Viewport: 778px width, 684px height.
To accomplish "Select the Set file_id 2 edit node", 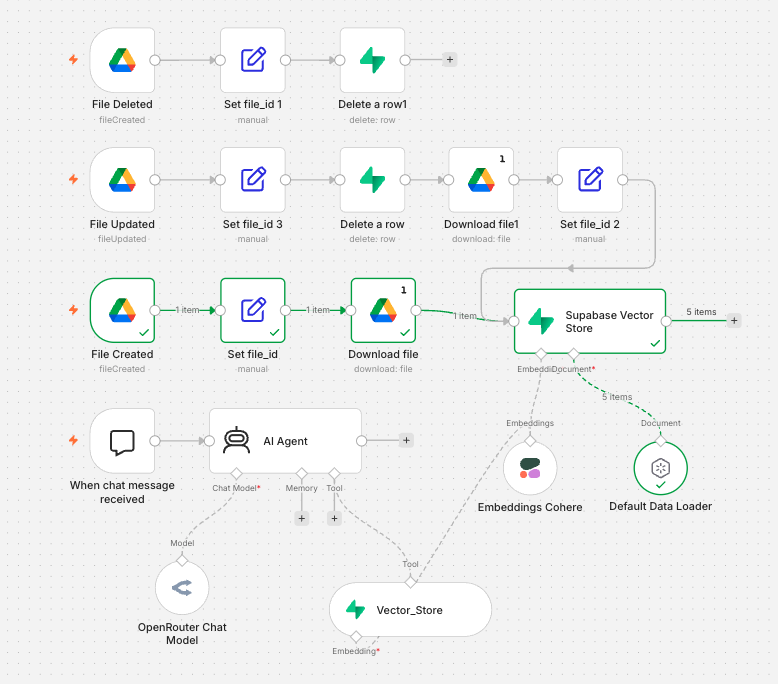I will pos(590,180).
